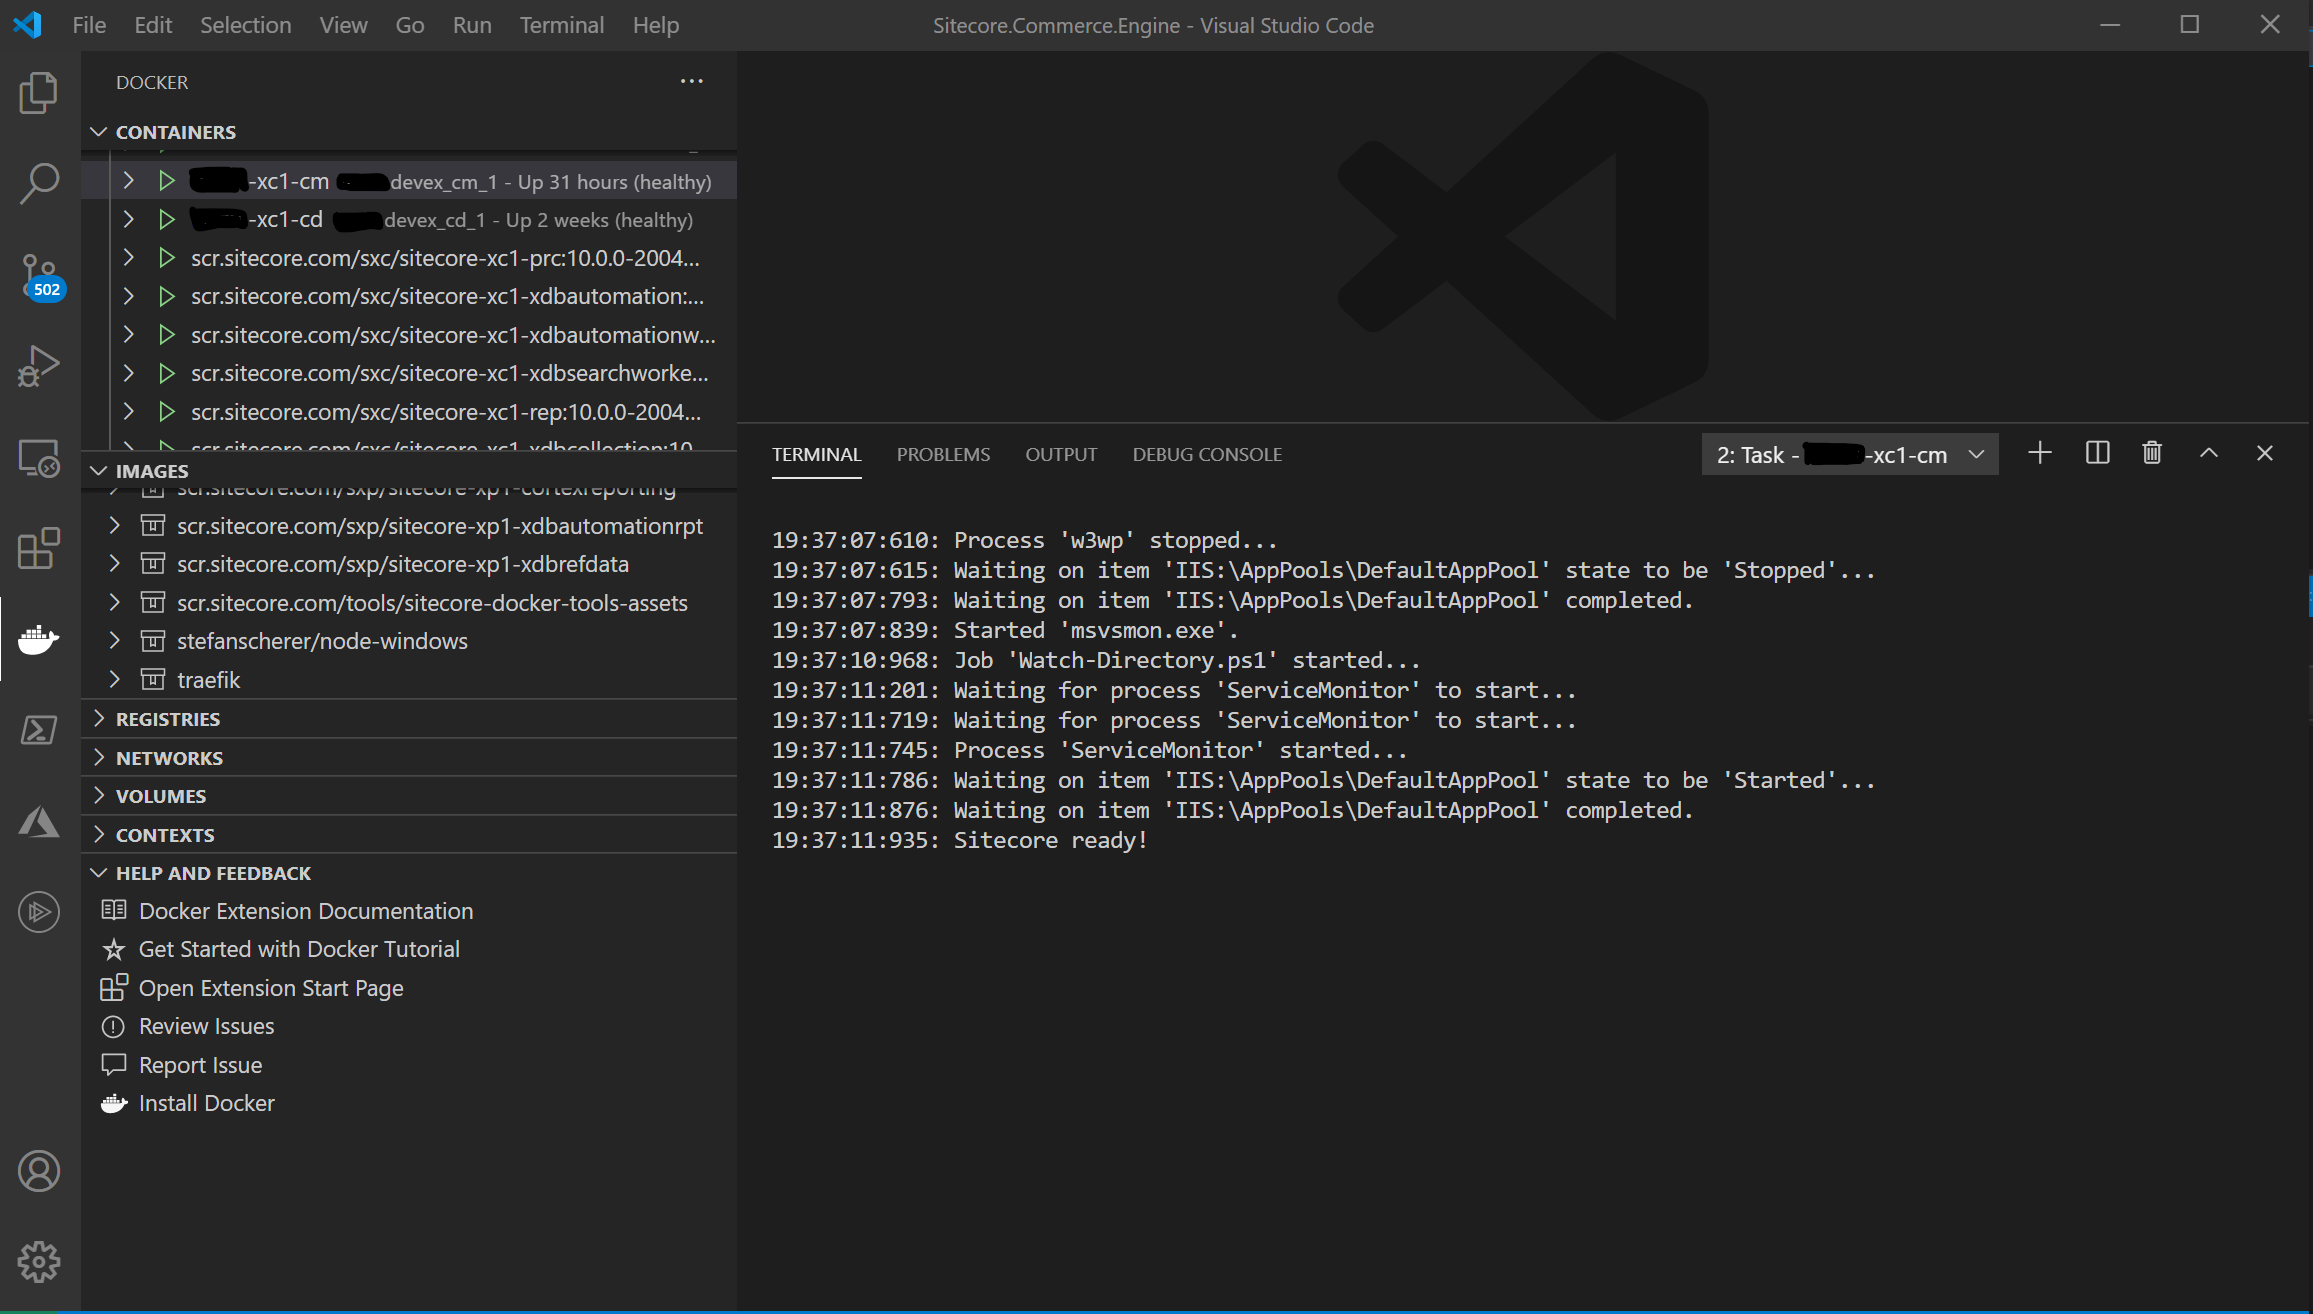Open the Terminal menu
This screenshot has width=2313, height=1314.
[561, 25]
